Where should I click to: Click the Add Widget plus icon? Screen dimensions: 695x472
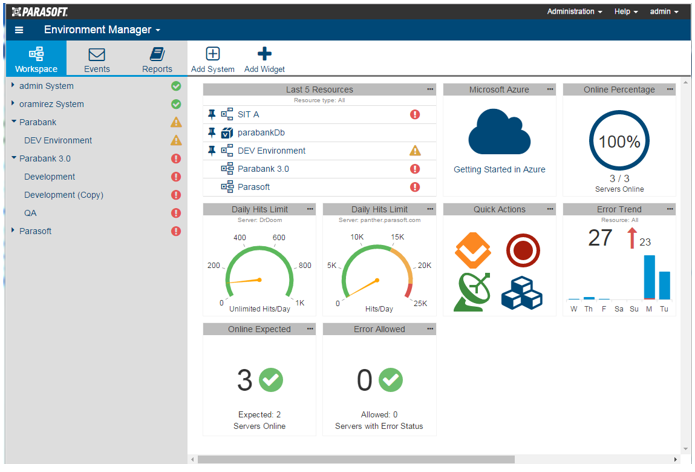[x=265, y=54]
